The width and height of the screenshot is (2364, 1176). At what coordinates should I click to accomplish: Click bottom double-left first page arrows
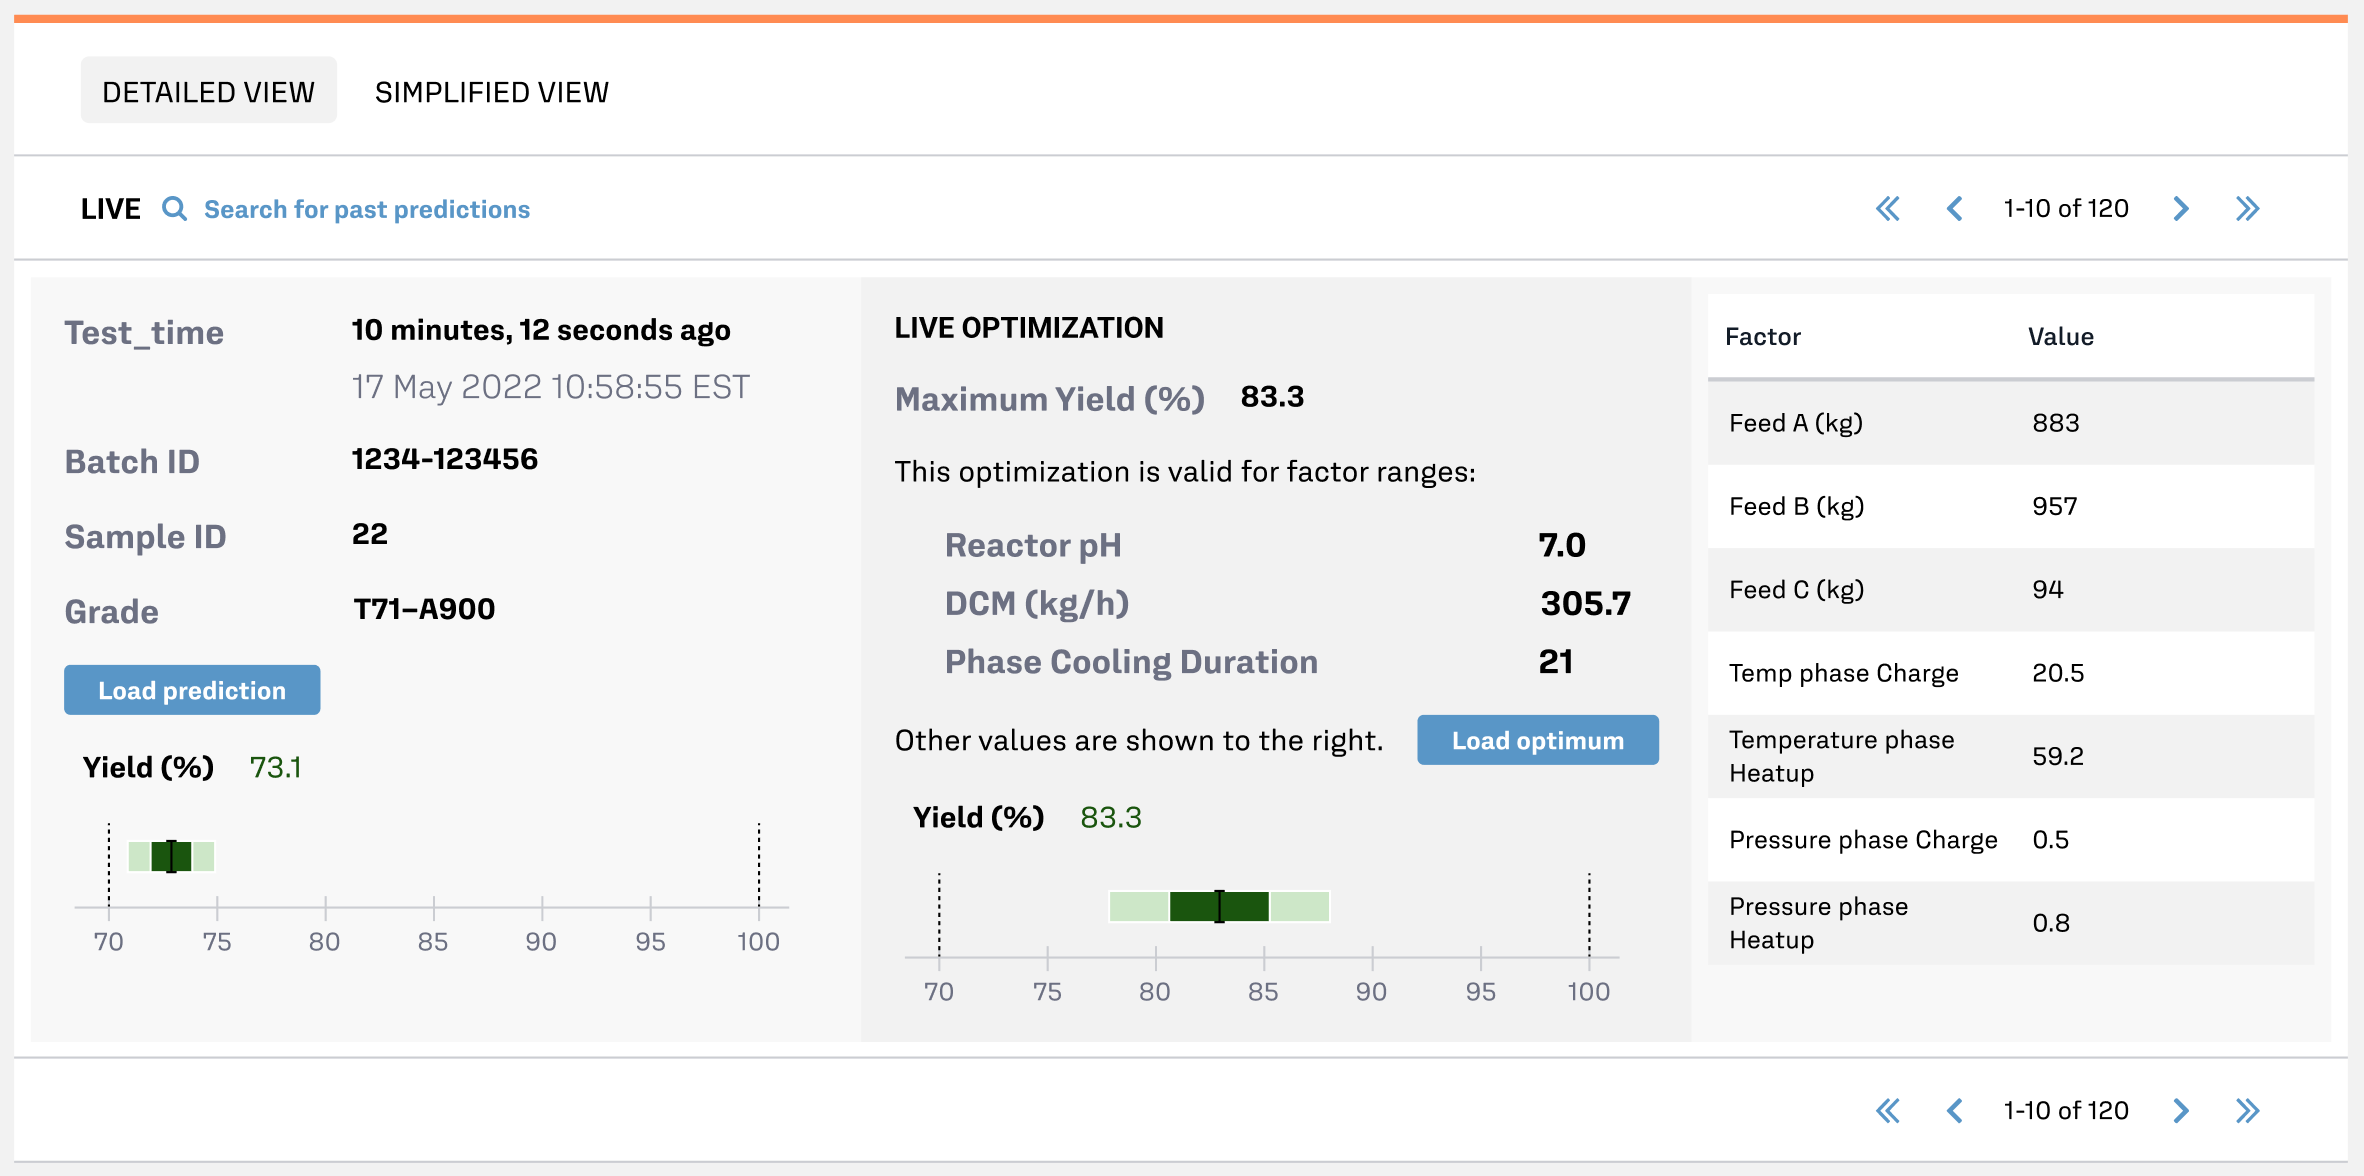point(1887,1111)
